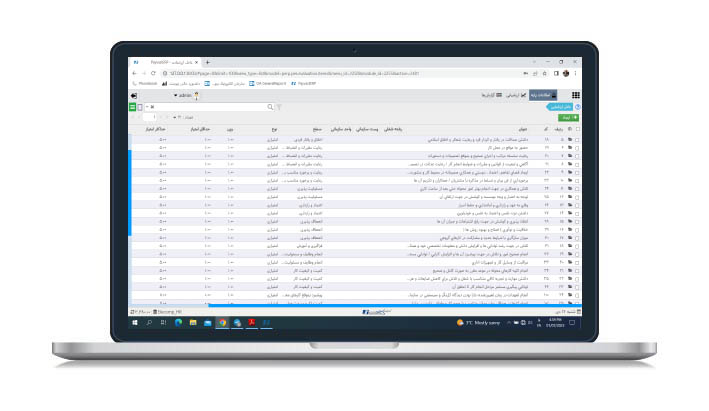Open the reports menu with list icon

[492, 95]
